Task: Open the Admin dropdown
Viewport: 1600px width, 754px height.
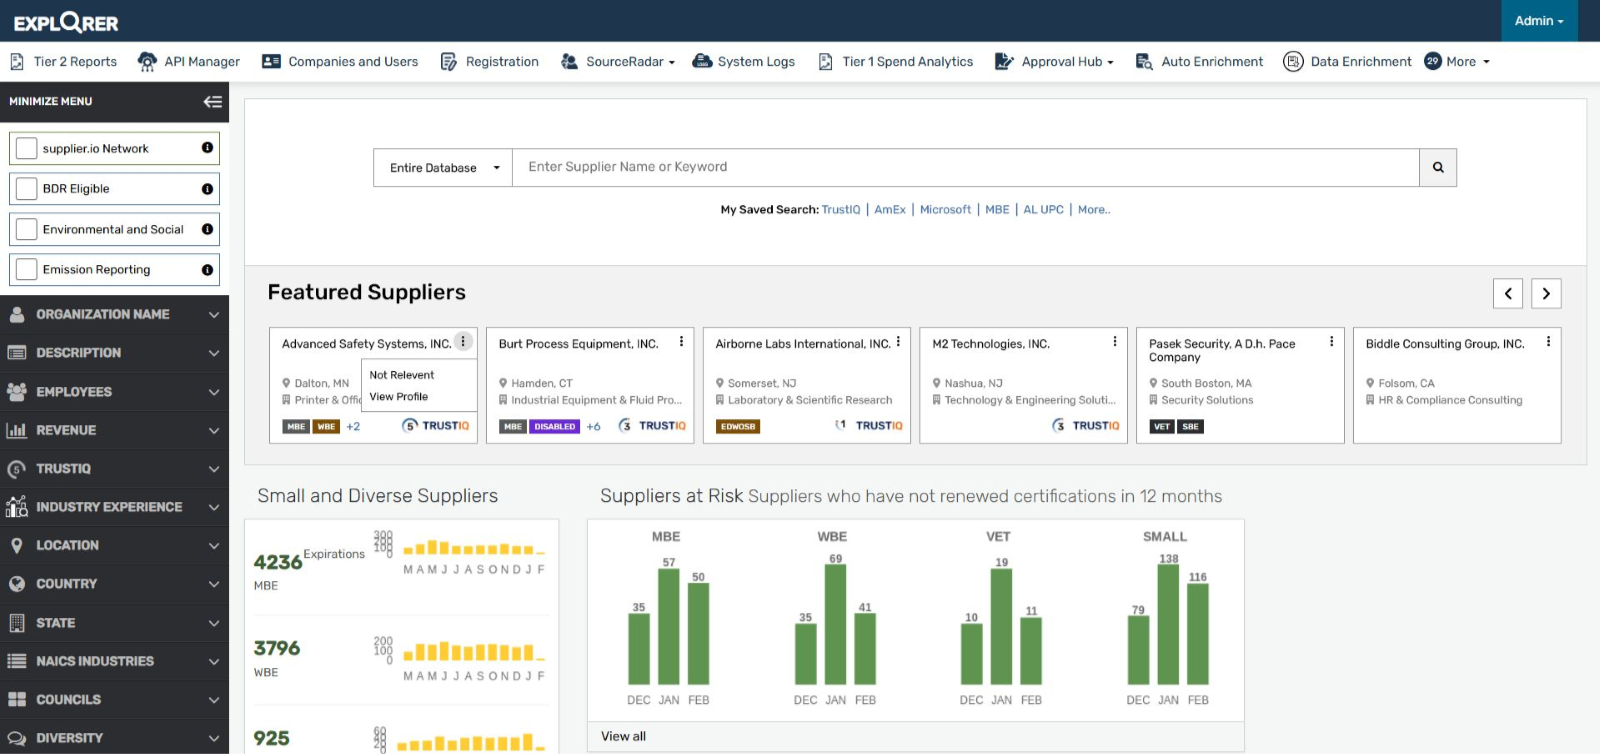Action: tap(1539, 21)
